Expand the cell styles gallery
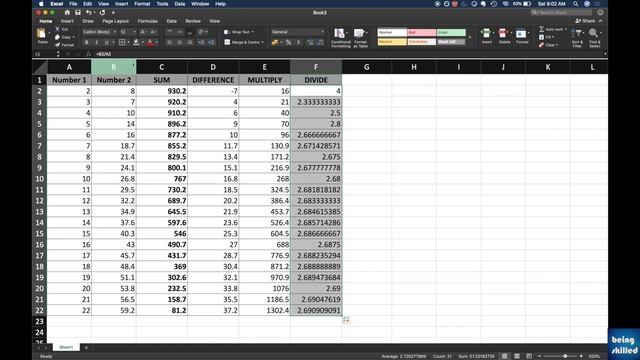The height and width of the screenshot is (360, 640). click(x=469, y=38)
